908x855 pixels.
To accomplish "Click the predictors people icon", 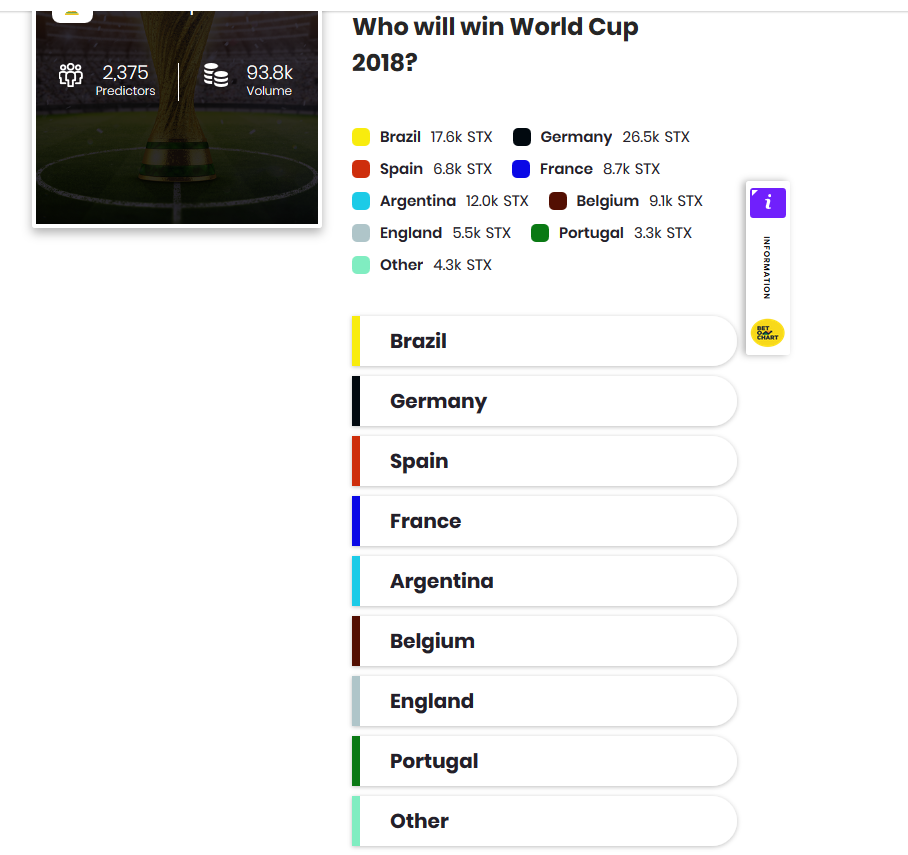I will (71, 75).
